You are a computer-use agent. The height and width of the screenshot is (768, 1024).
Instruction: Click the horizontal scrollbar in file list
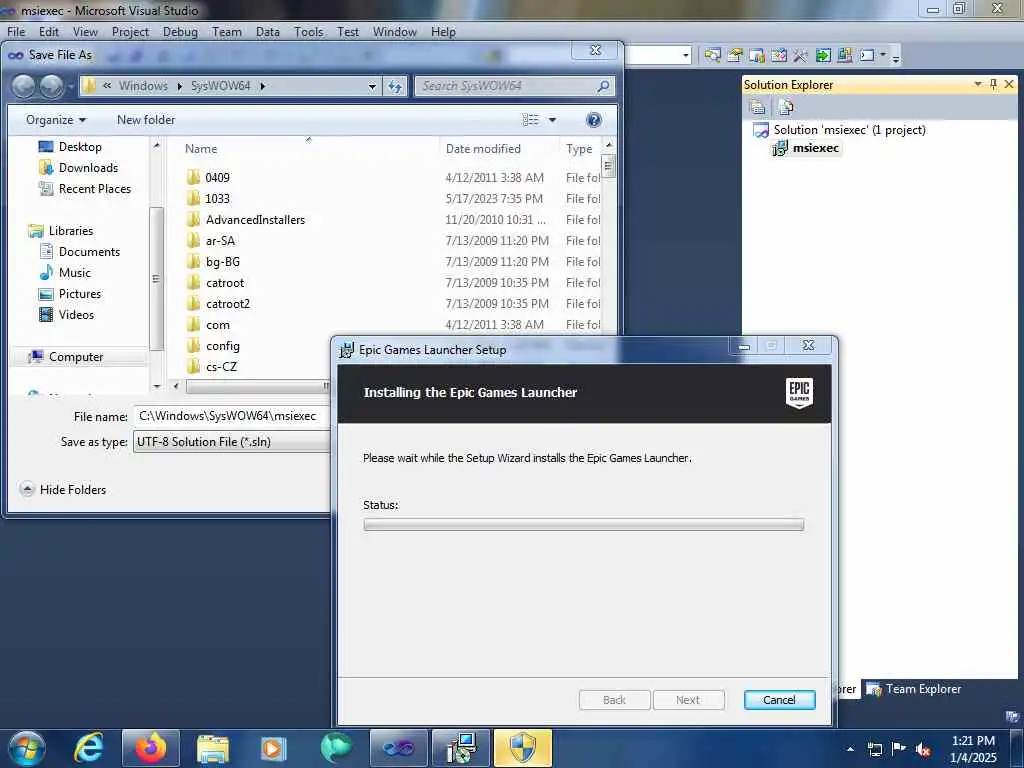point(258,387)
